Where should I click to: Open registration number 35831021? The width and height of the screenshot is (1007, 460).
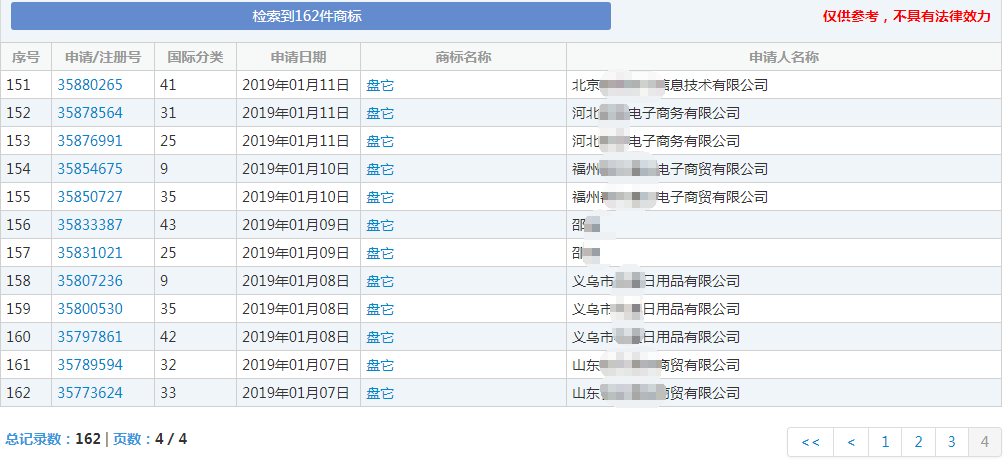click(90, 252)
